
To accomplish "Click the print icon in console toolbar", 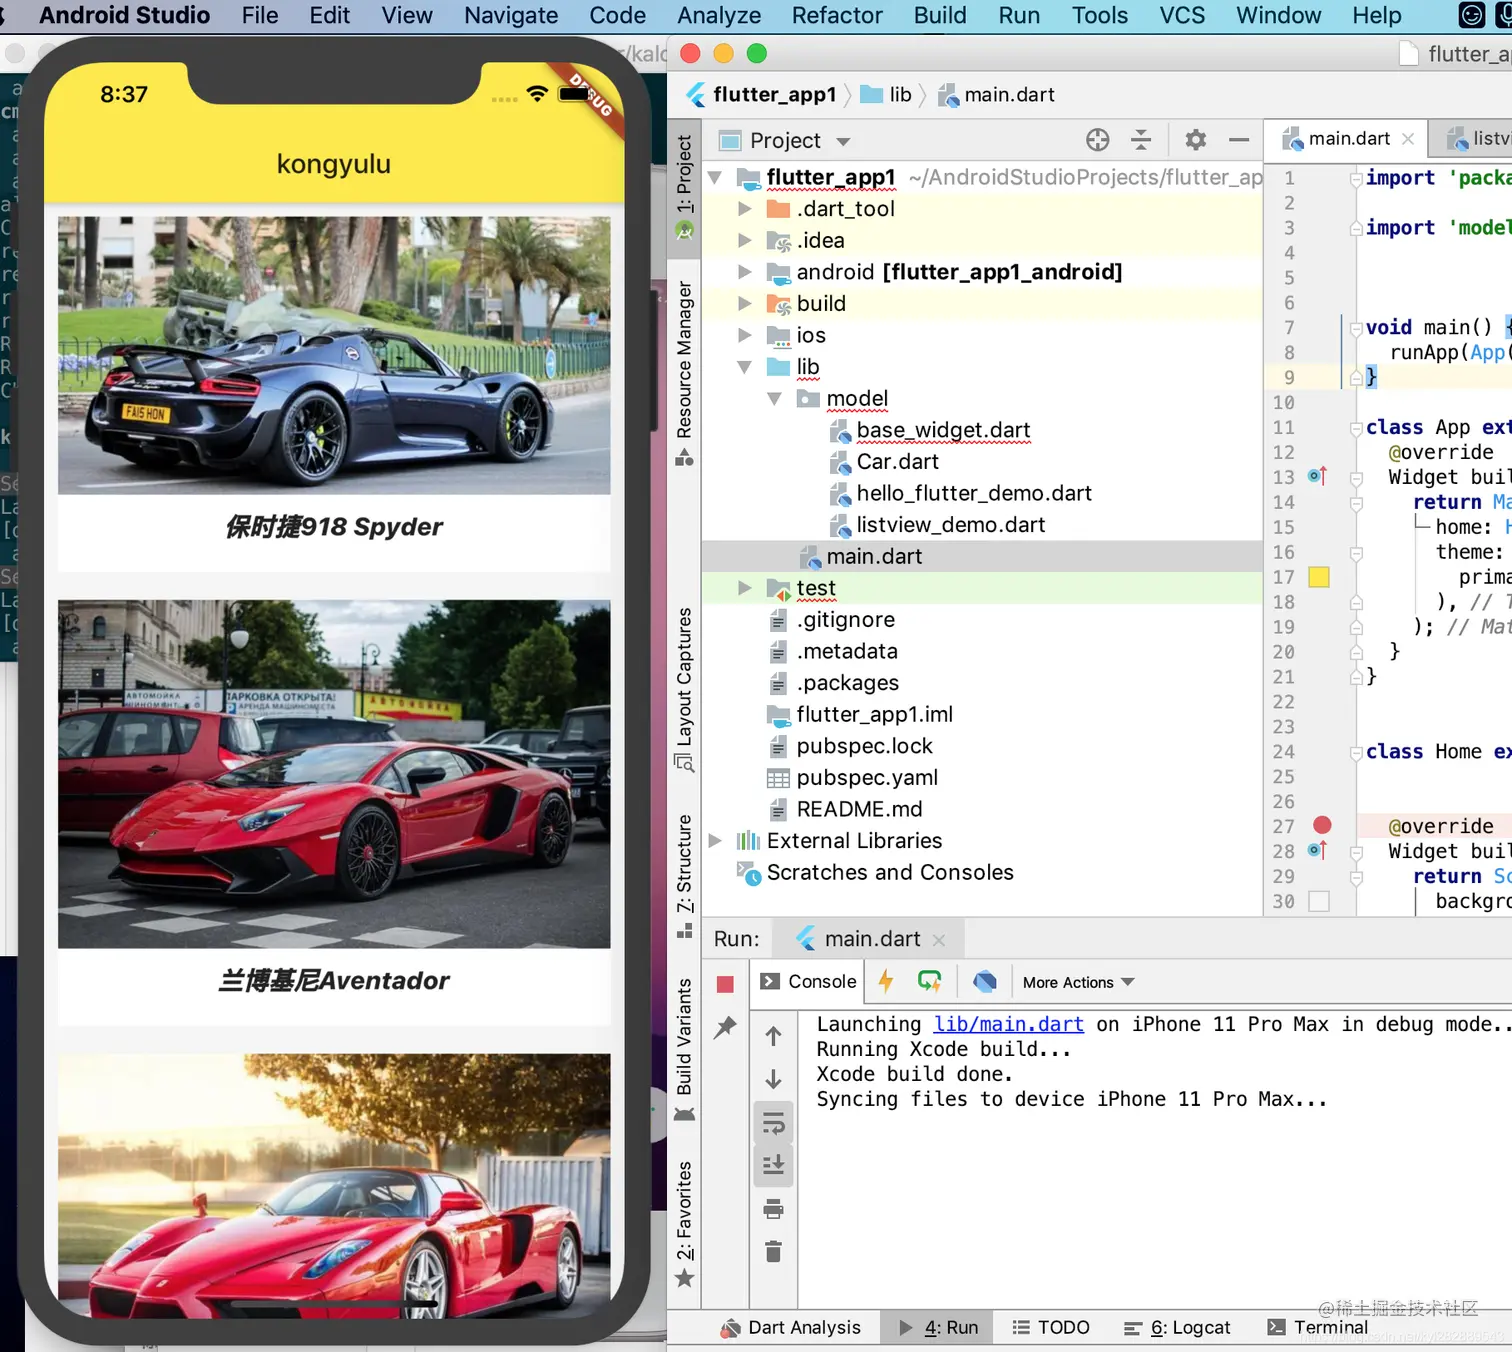I will tap(773, 1209).
